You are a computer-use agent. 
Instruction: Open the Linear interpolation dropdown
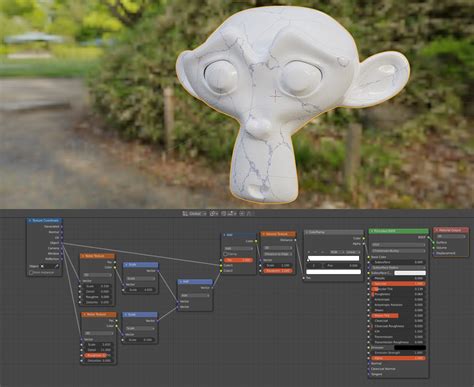coord(353,252)
